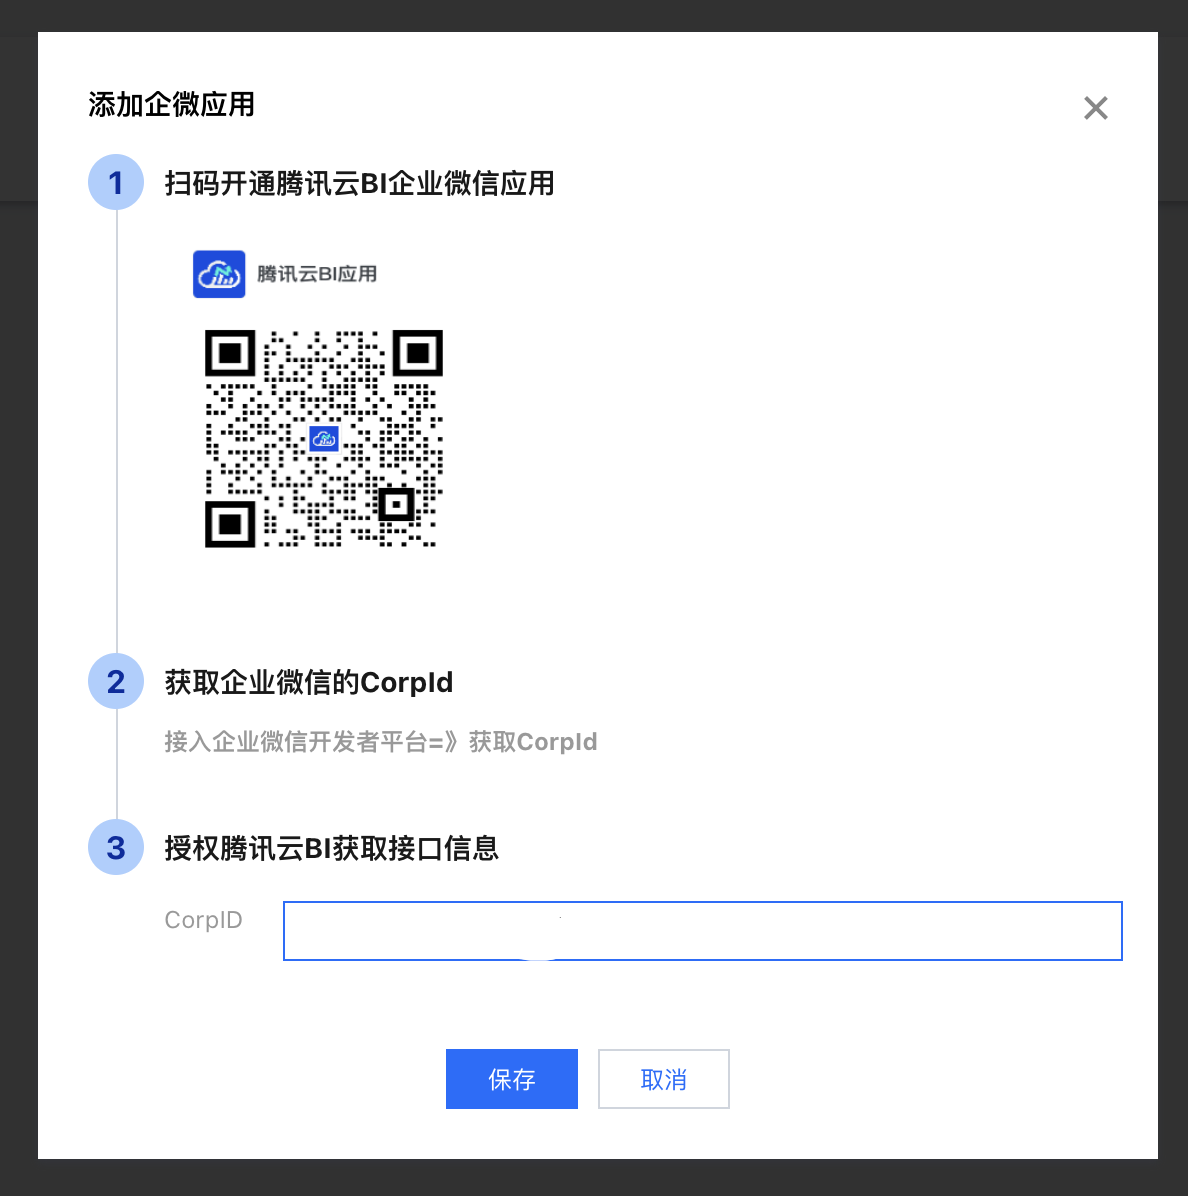Click the 扫码开通腾讯云BI企业微信应用 step heading
Screen dimensions: 1188x1196
click(359, 183)
